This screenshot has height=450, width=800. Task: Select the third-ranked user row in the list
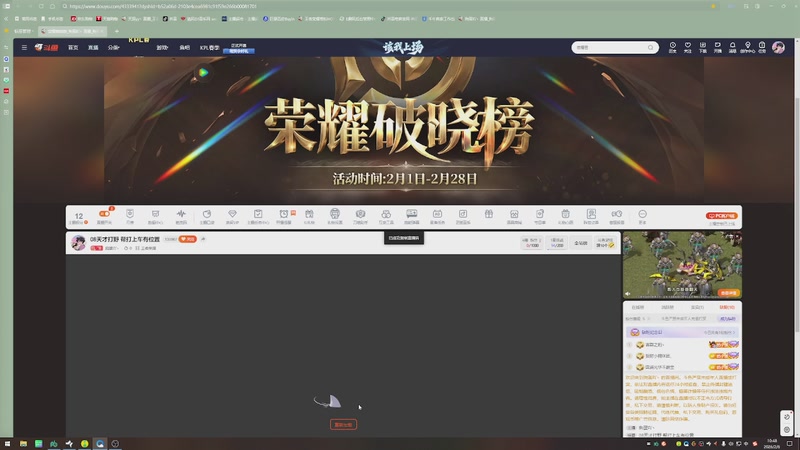(x=683, y=367)
